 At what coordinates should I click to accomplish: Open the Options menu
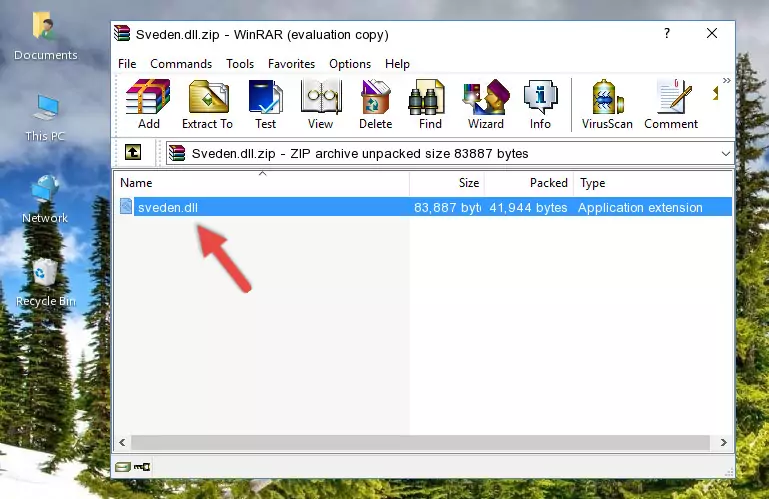(x=350, y=64)
